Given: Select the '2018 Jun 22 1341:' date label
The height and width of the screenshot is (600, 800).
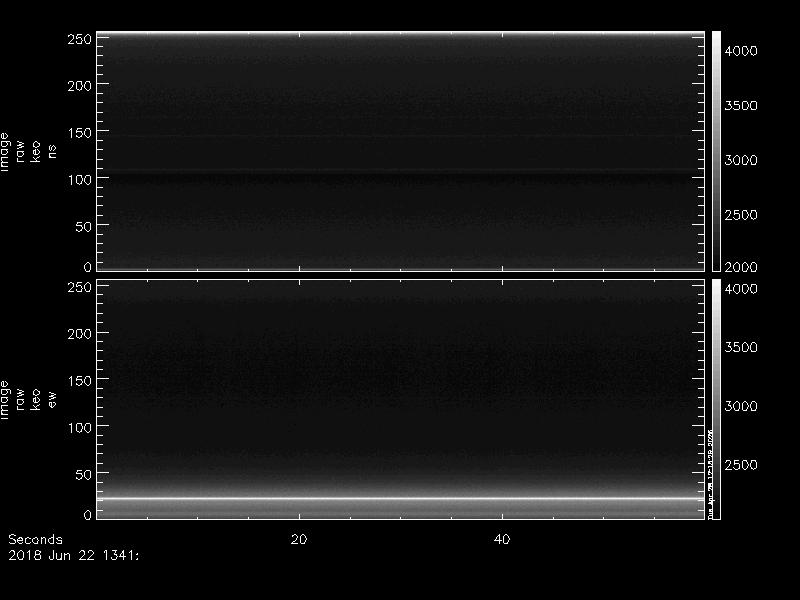Looking at the screenshot, I should pyautogui.click(x=73, y=555).
